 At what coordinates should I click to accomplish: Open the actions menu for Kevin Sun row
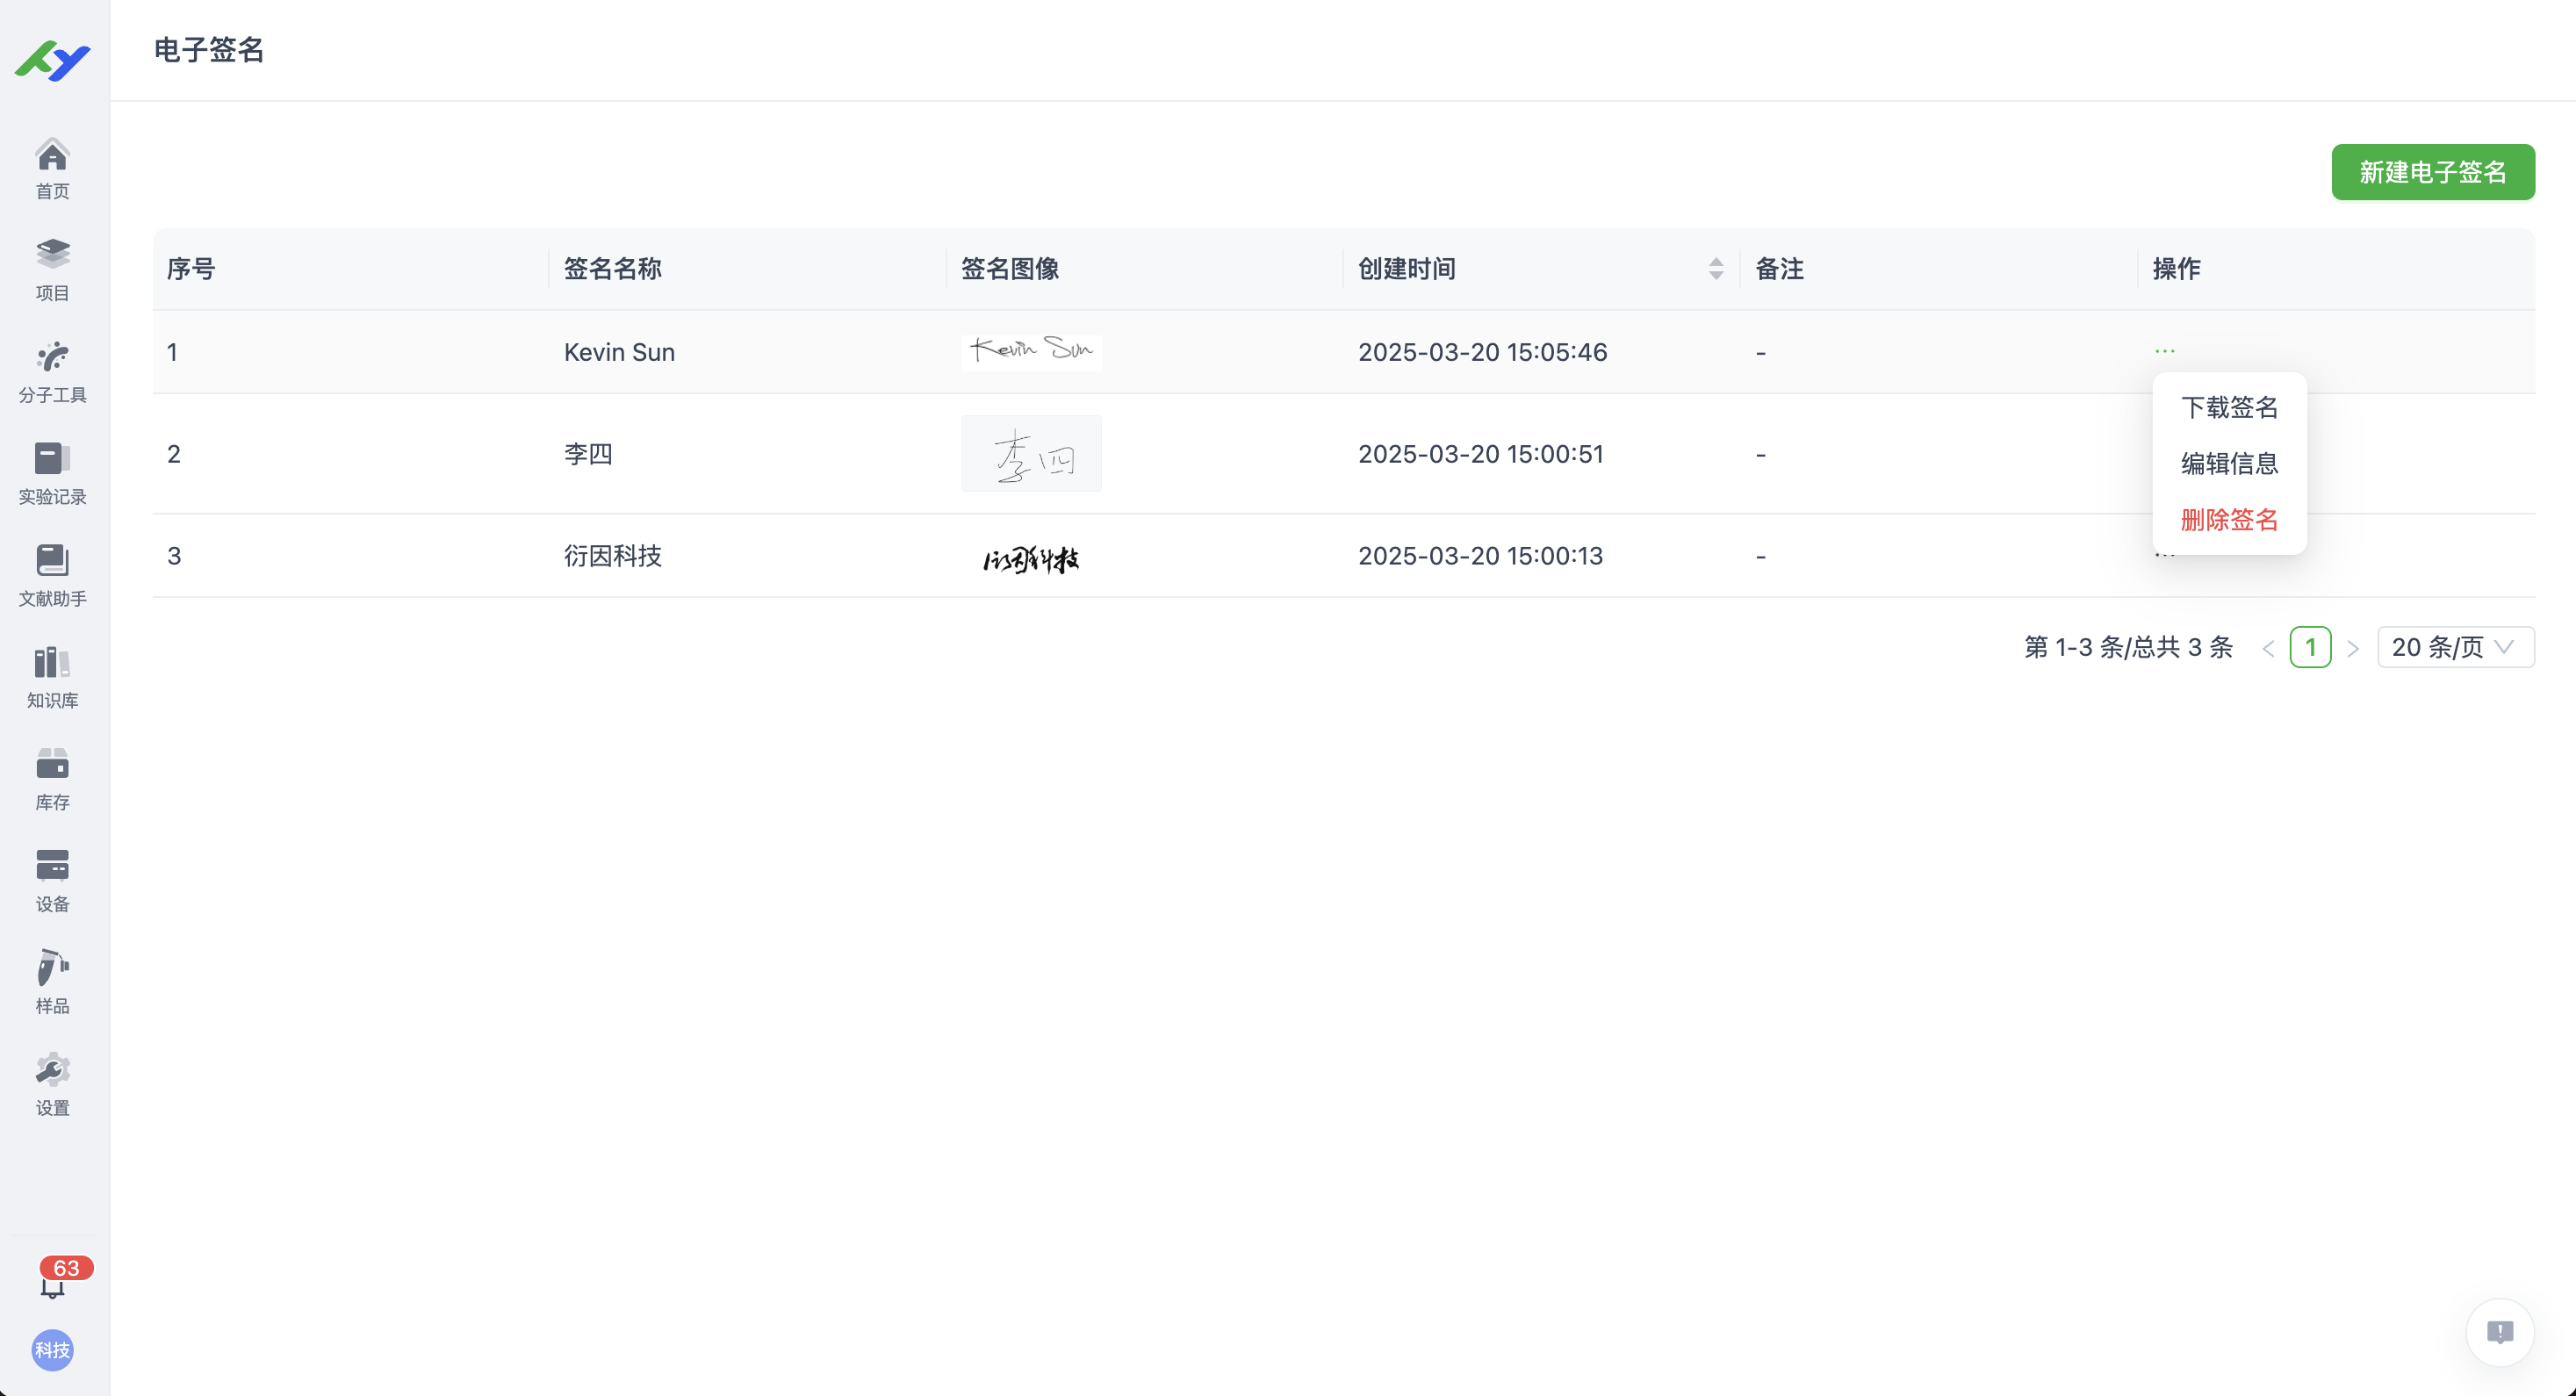pos(2165,352)
